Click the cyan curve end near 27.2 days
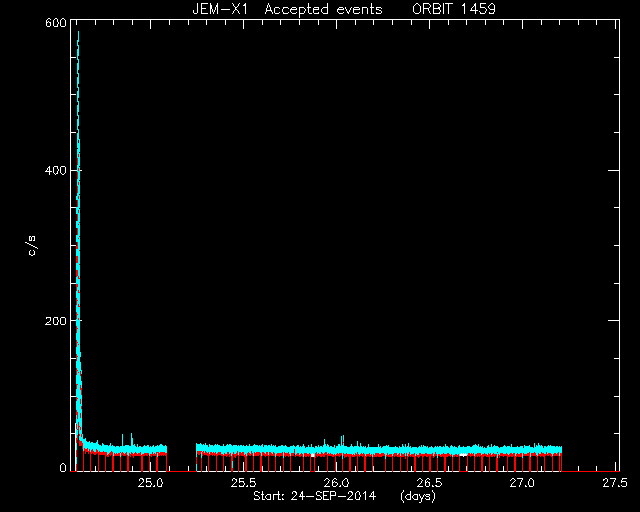The height and width of the screenshot is (512, 640). pos(561,450)
